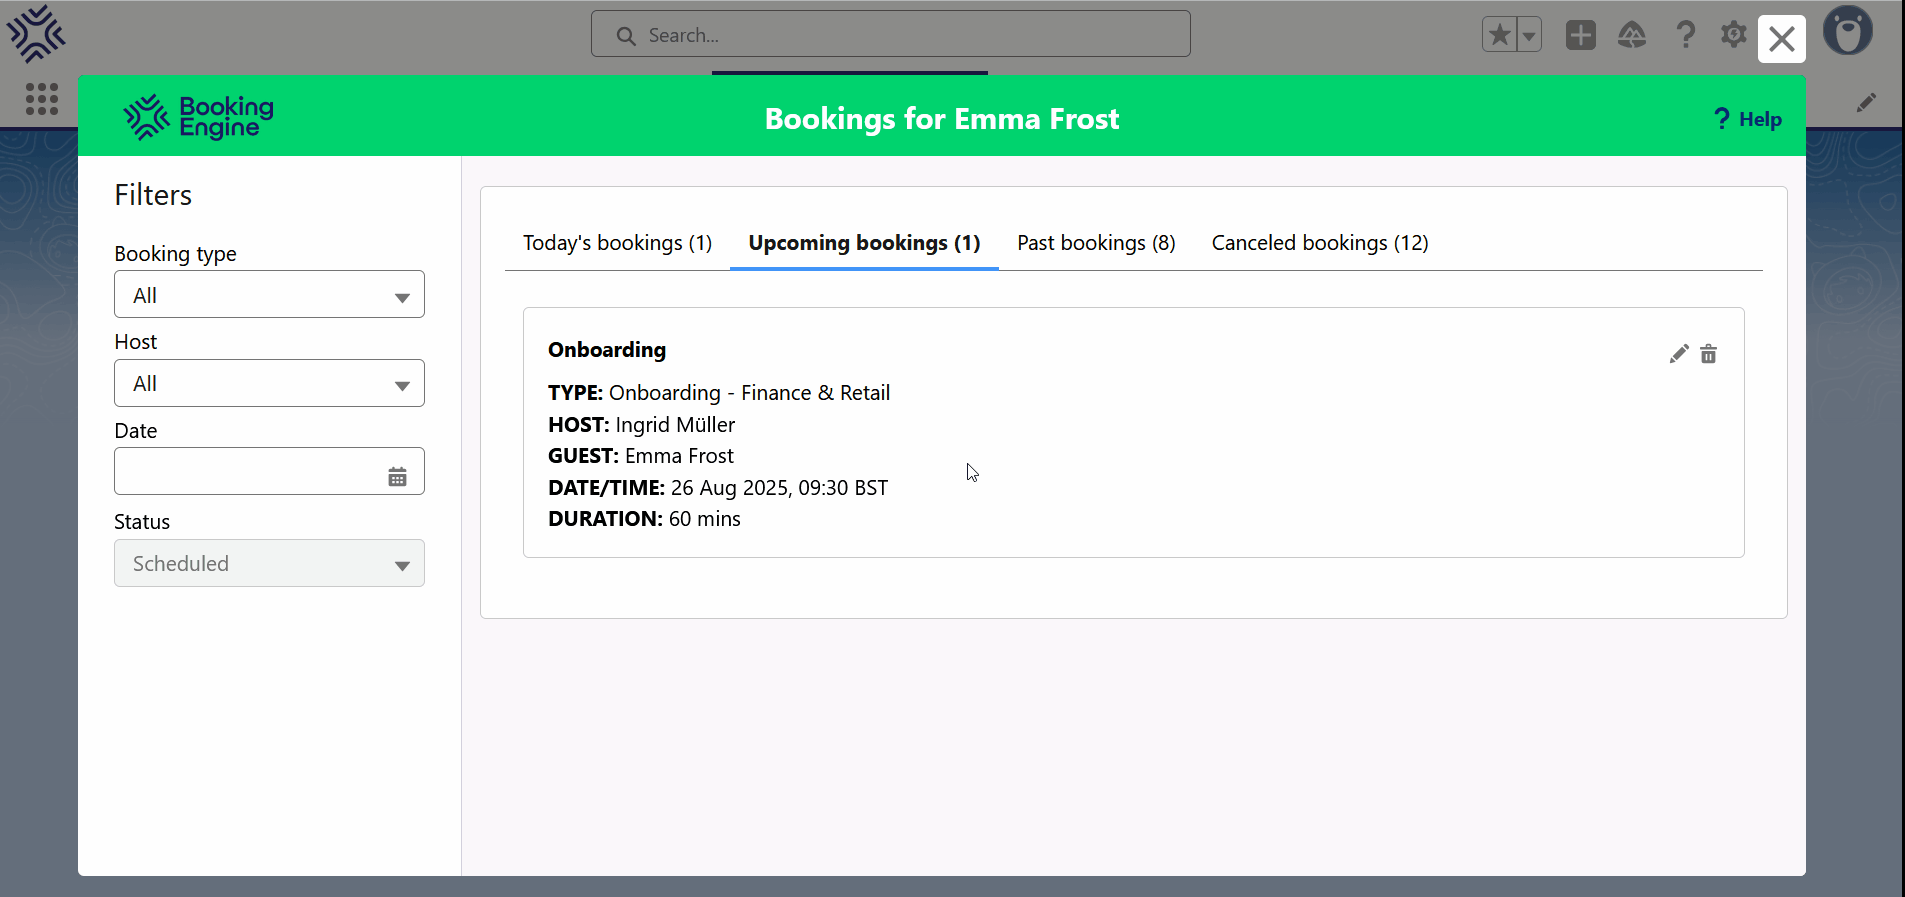Click the Bookings for Emma Frost heading
This screenshot has height=897, width=1905.
click(942, 119)
